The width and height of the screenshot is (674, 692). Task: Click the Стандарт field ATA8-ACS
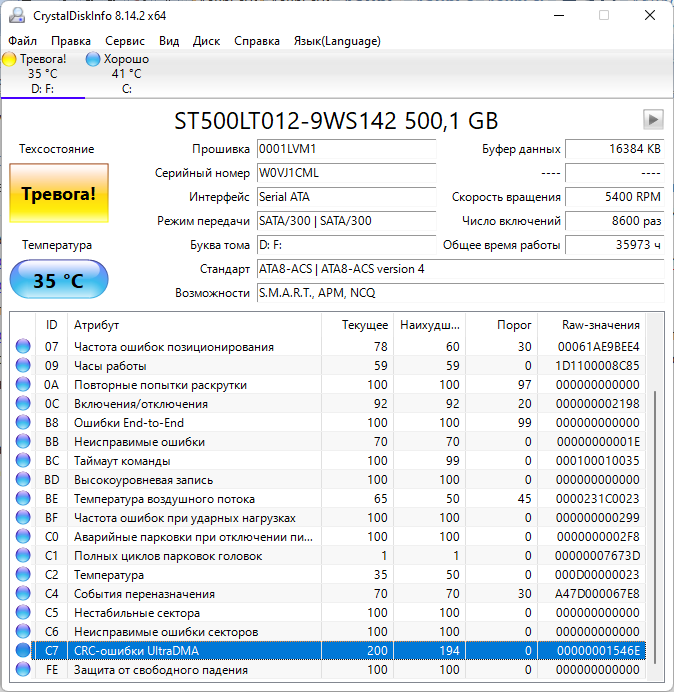[x=460, y=269]
